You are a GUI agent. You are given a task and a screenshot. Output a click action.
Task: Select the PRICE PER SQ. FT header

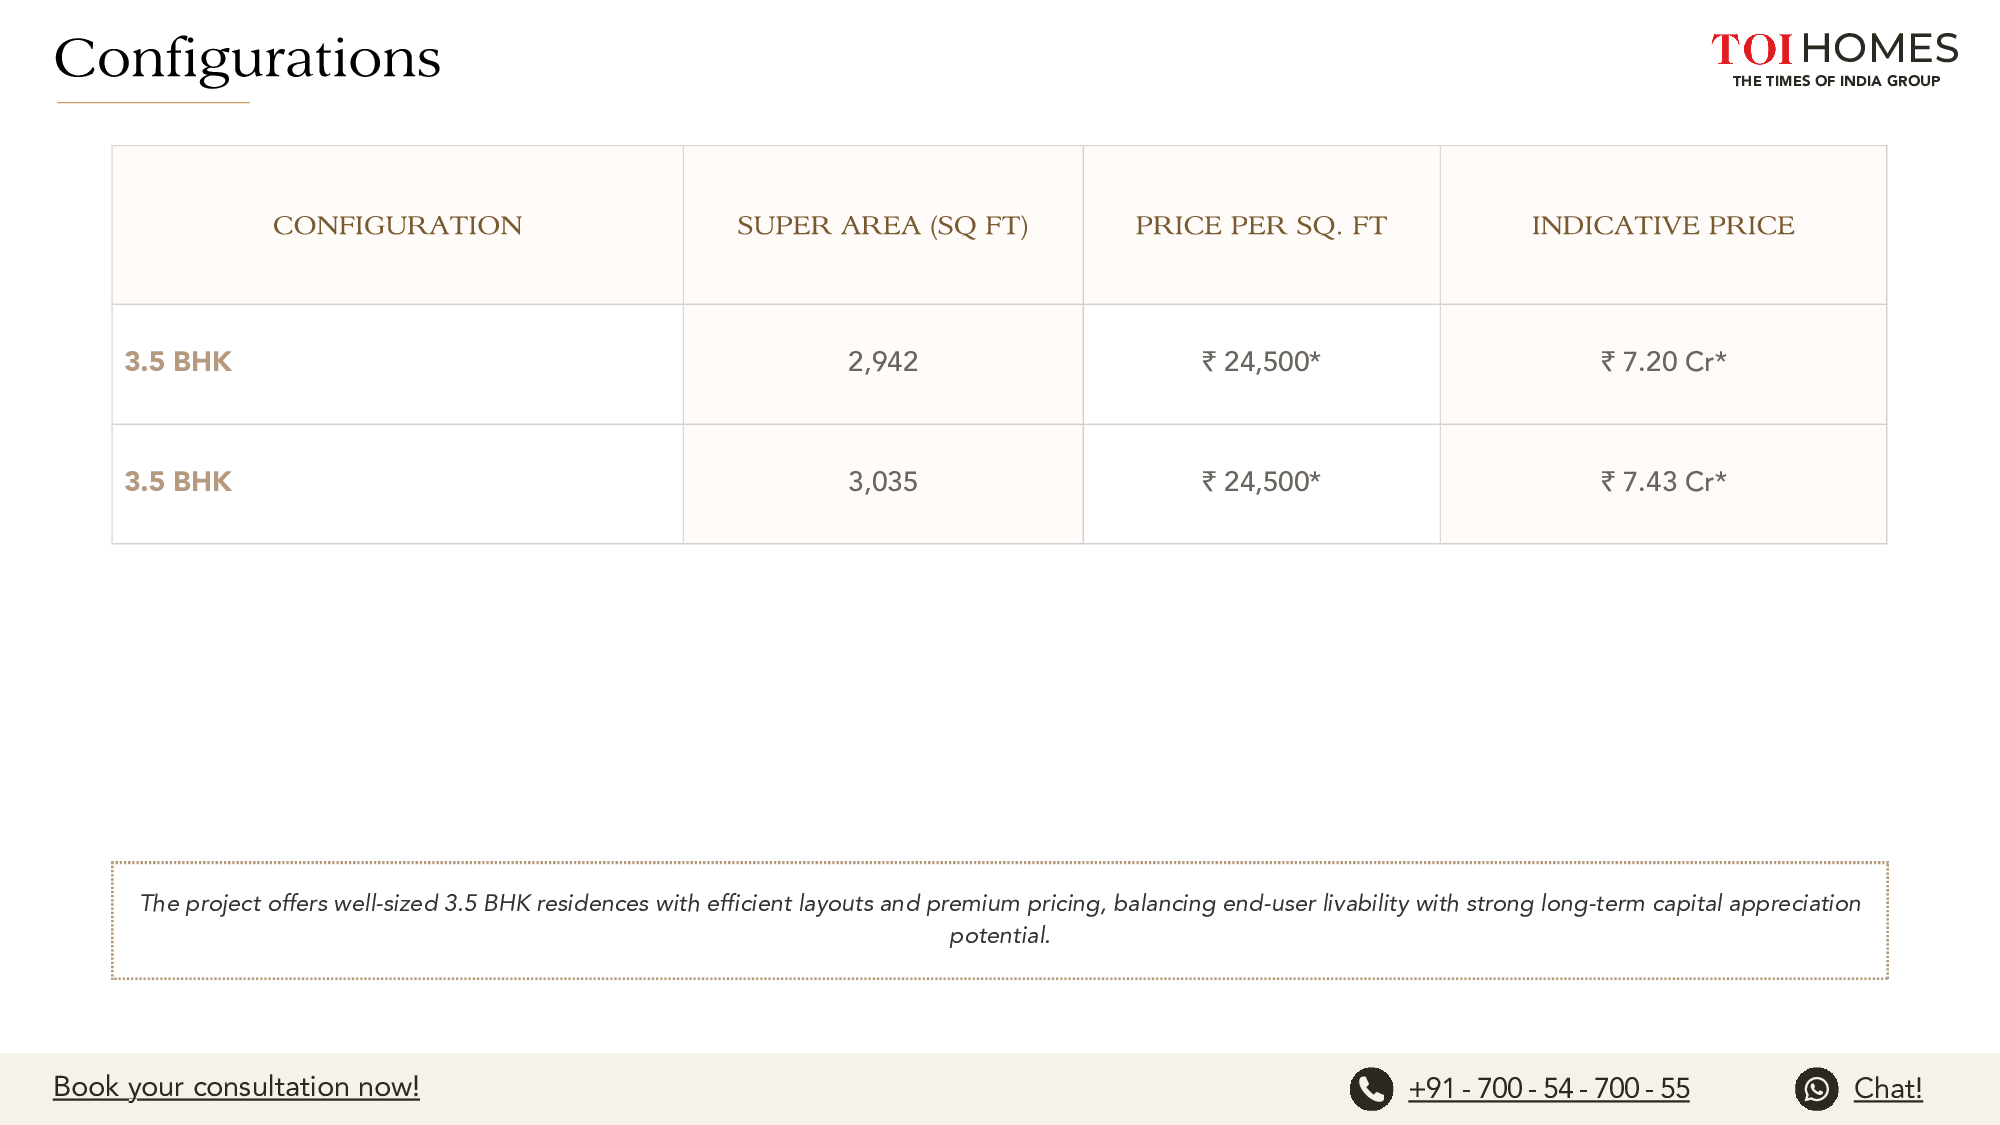[1260, 226]
